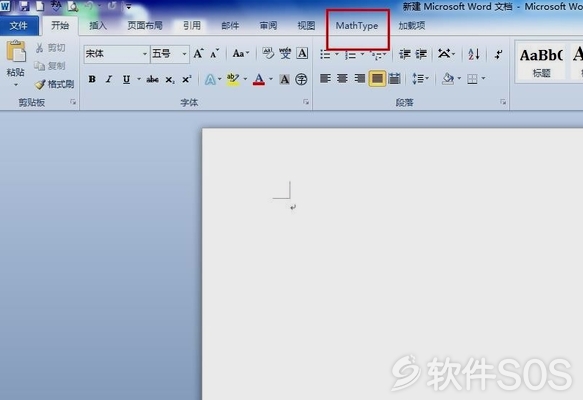The width and height of the screenshot is (583, 400).
Task: Apply the red font color
Action: coord(259,79)
